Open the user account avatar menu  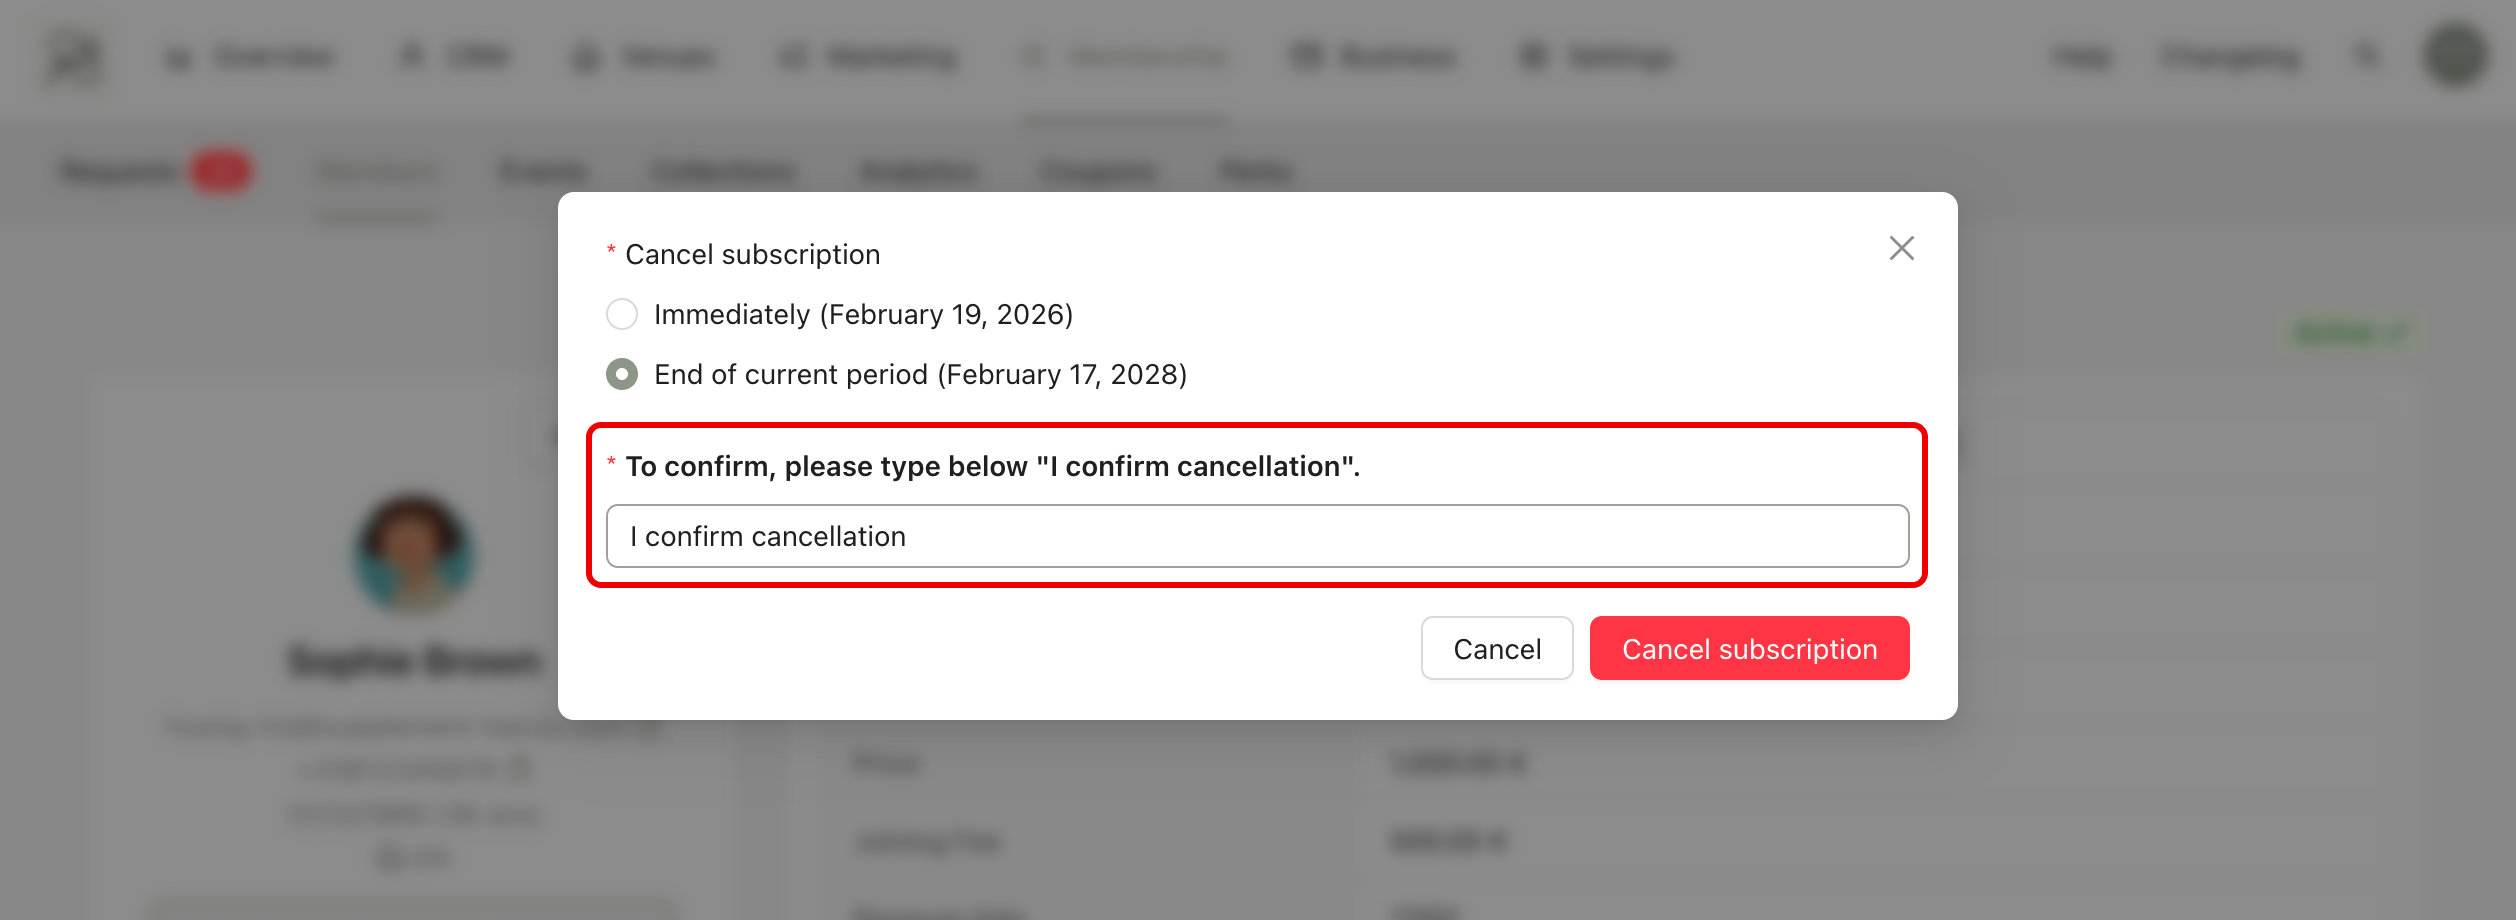pyautogui.click(x=2455, y=56)
